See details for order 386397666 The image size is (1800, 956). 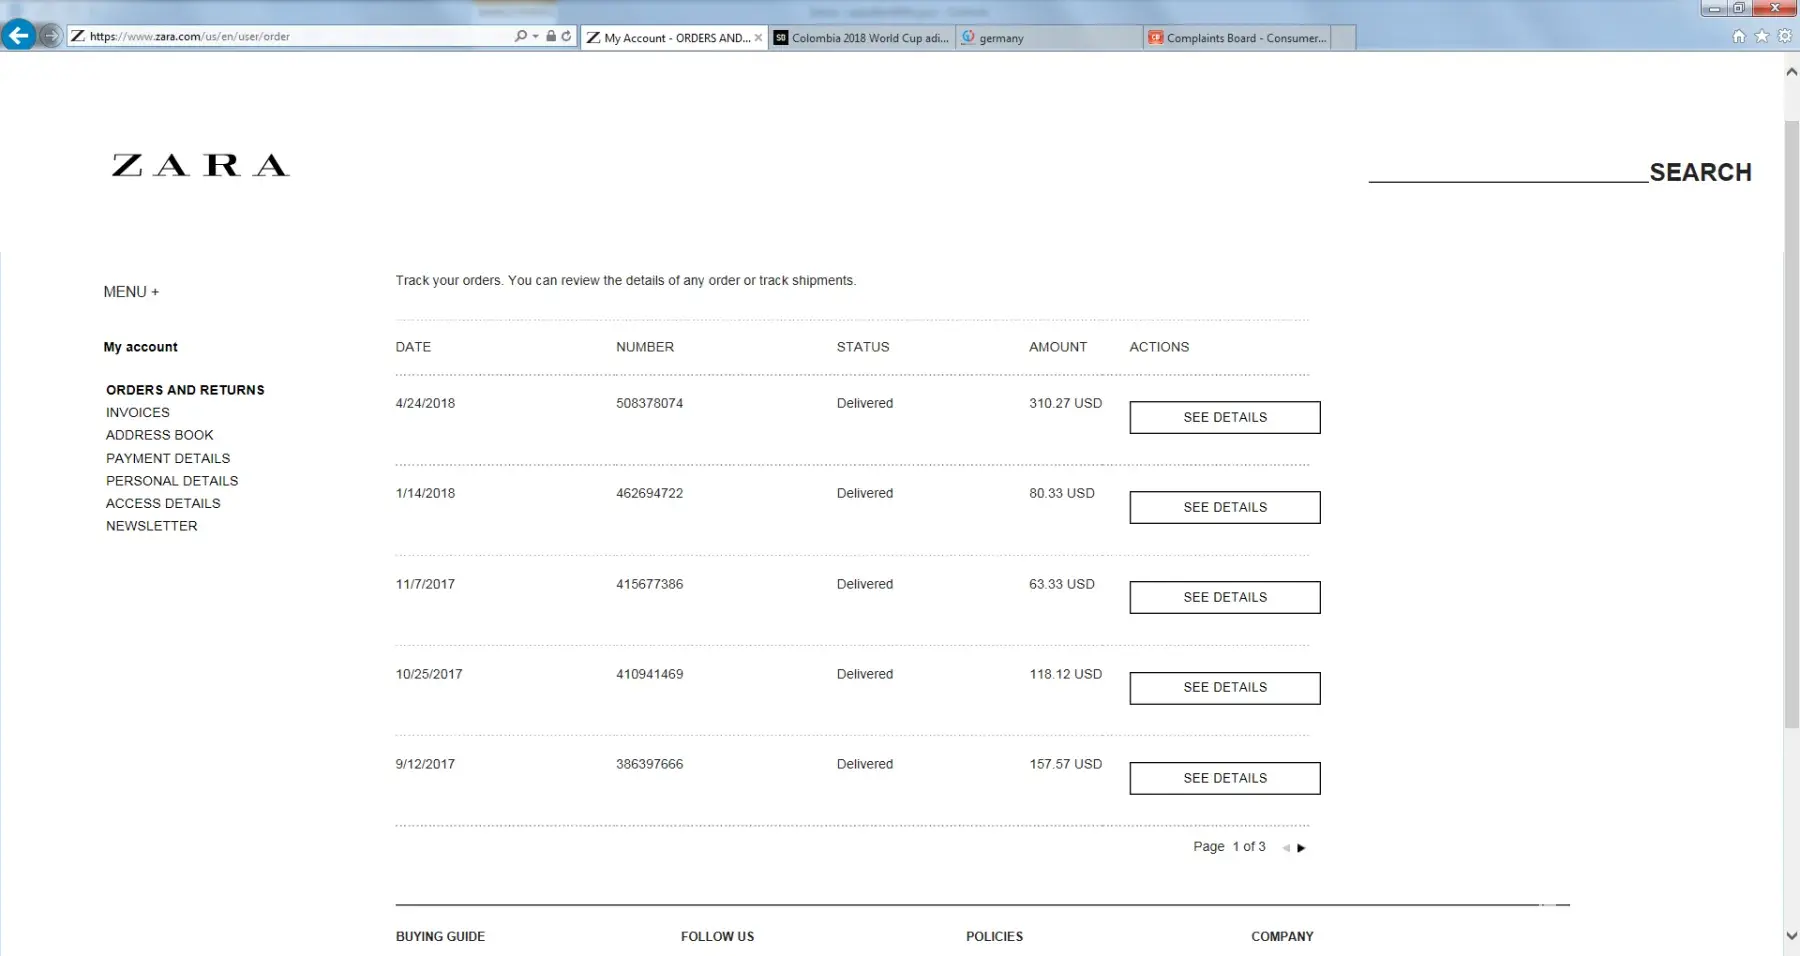(x=1224, y=778)
